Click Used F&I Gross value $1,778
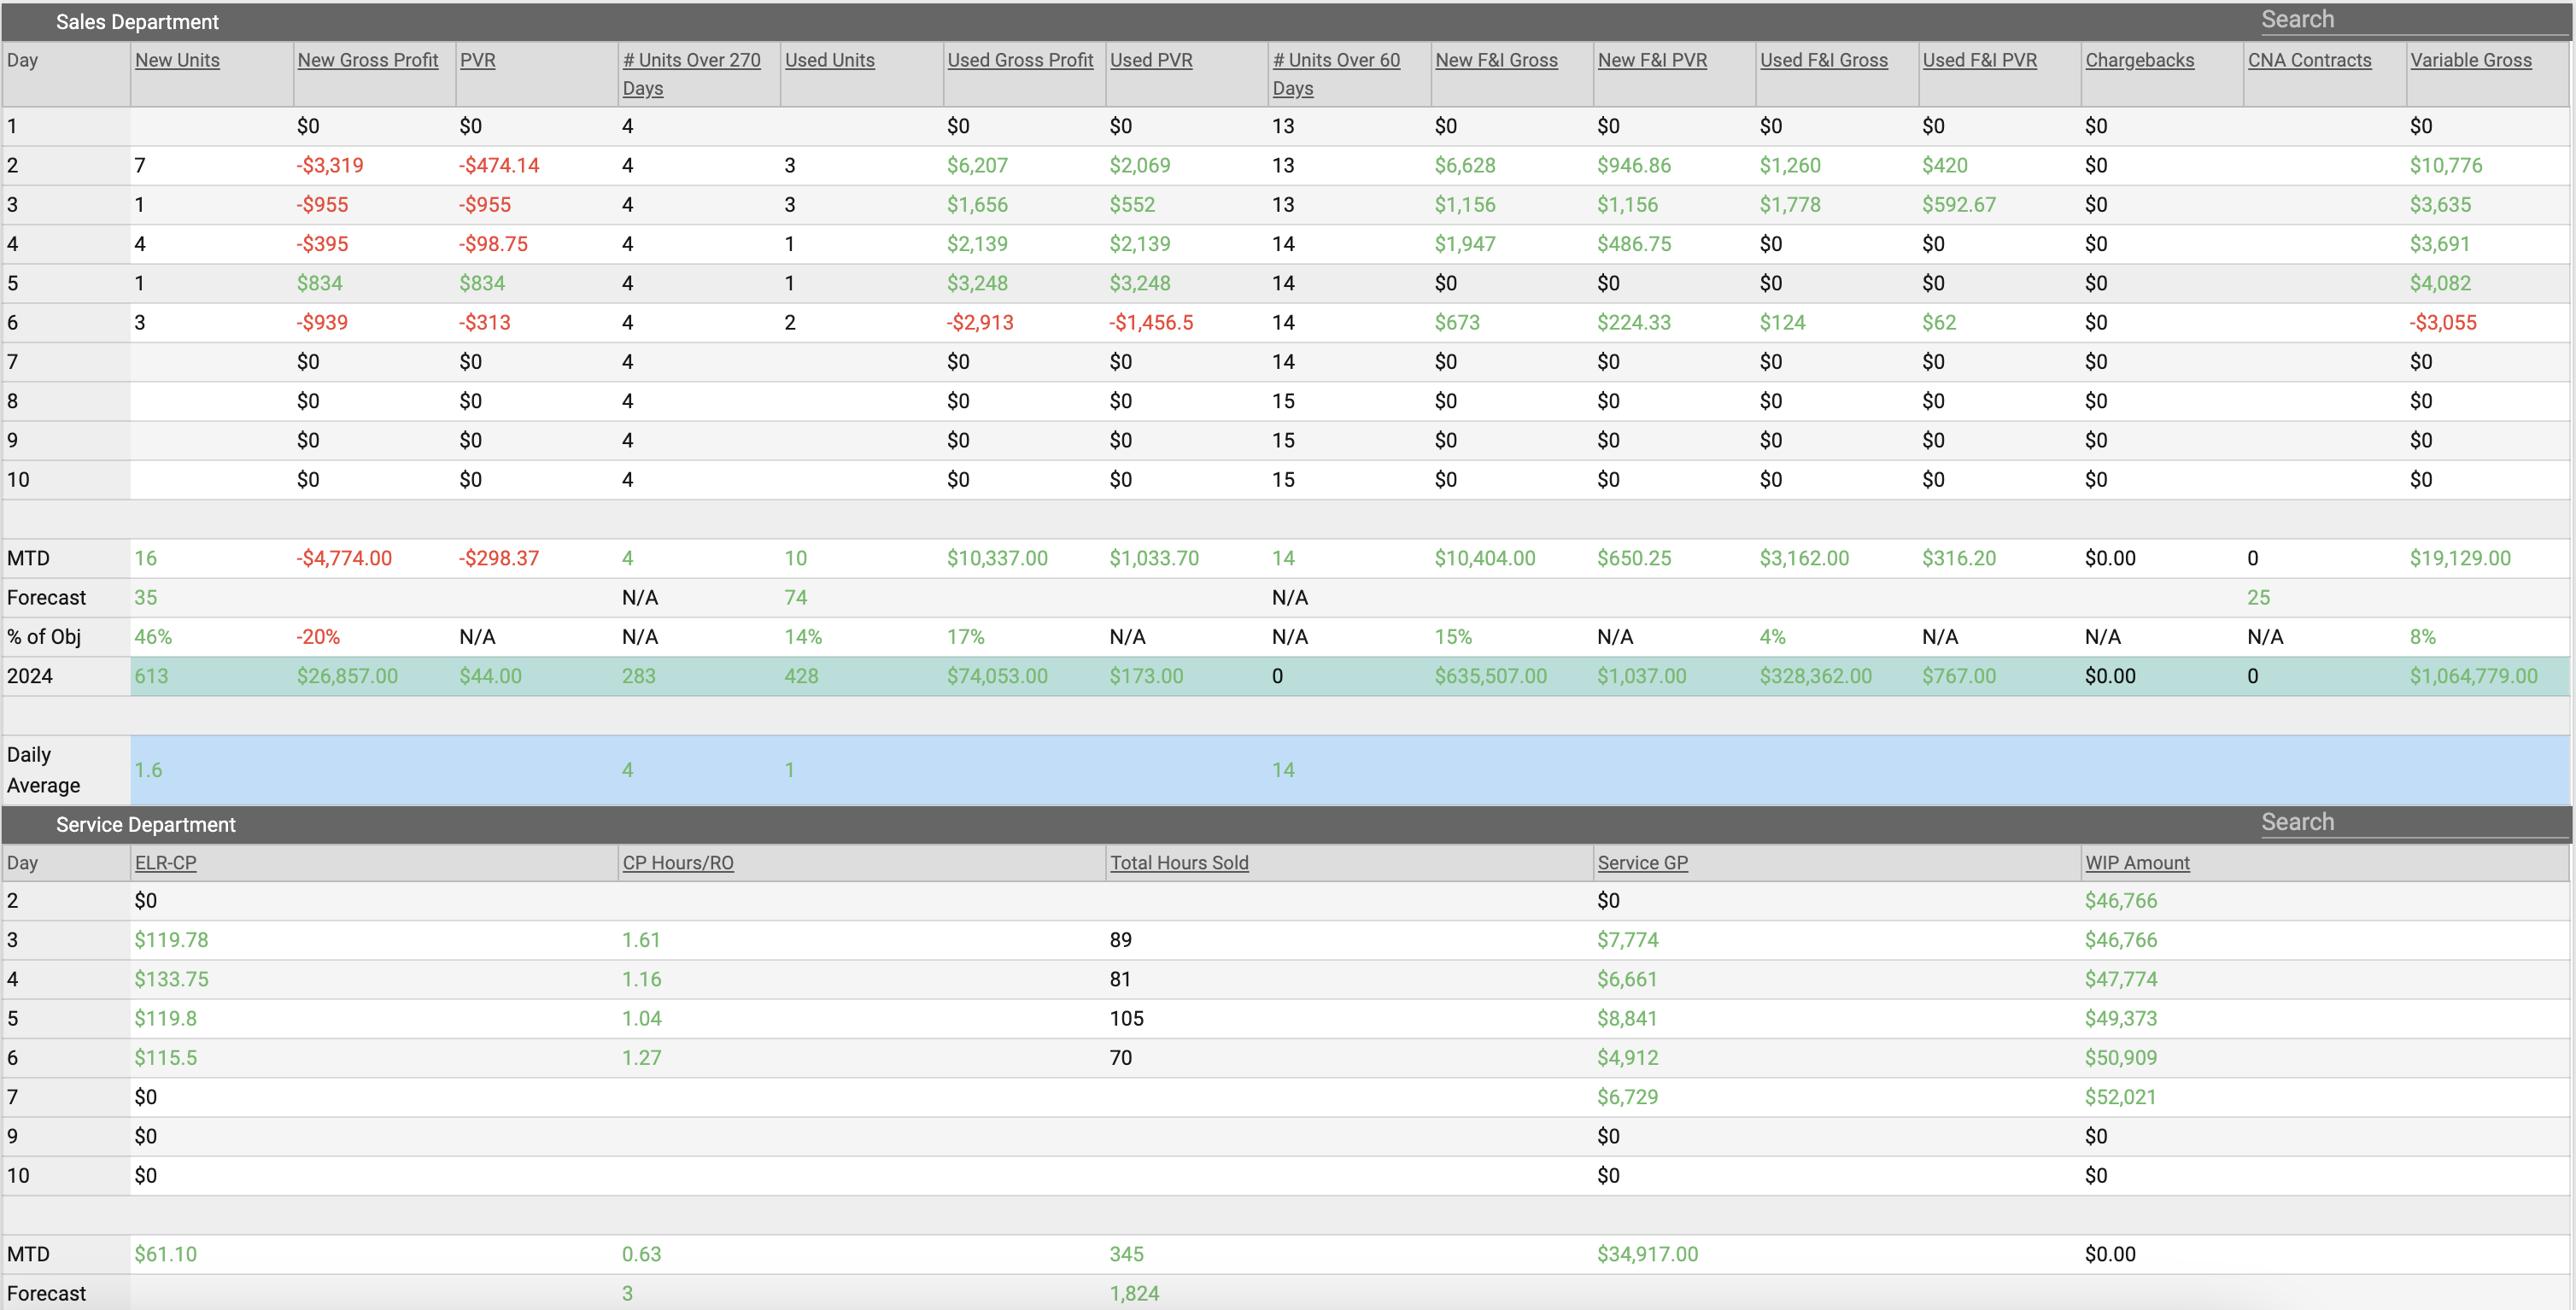Image resolution: width=2576 pixels, height=1310 pixels. pyautogui.click(x=1790, y=205)
